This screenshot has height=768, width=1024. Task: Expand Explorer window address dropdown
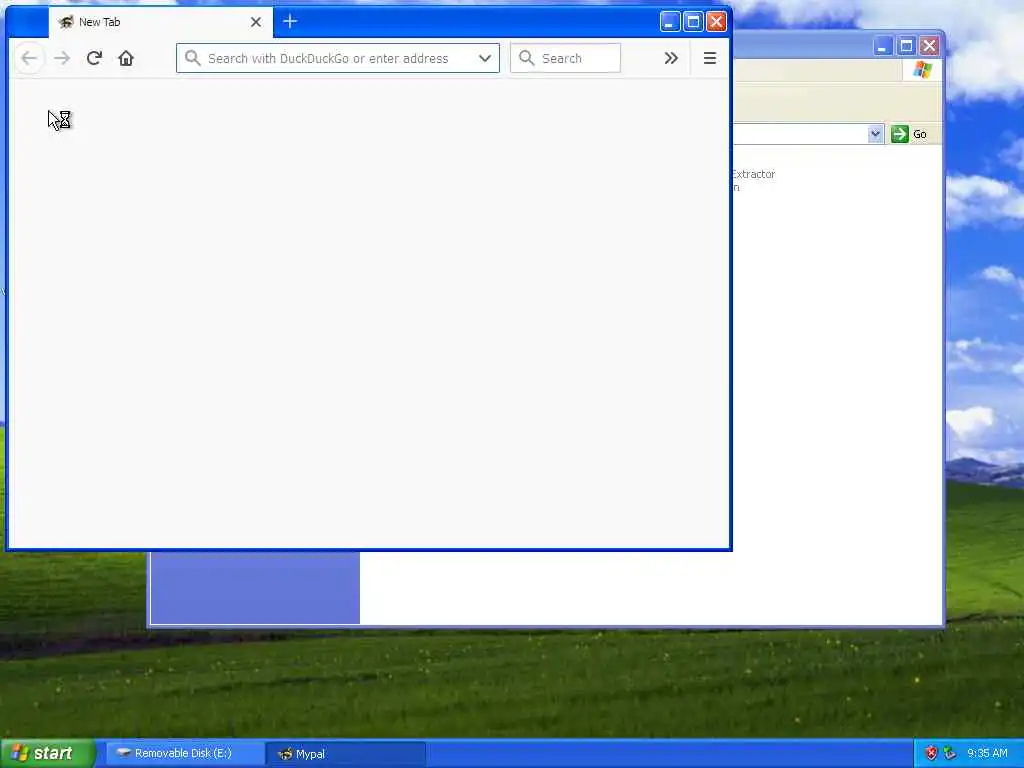pyautogui.click(x=875, y=134)
